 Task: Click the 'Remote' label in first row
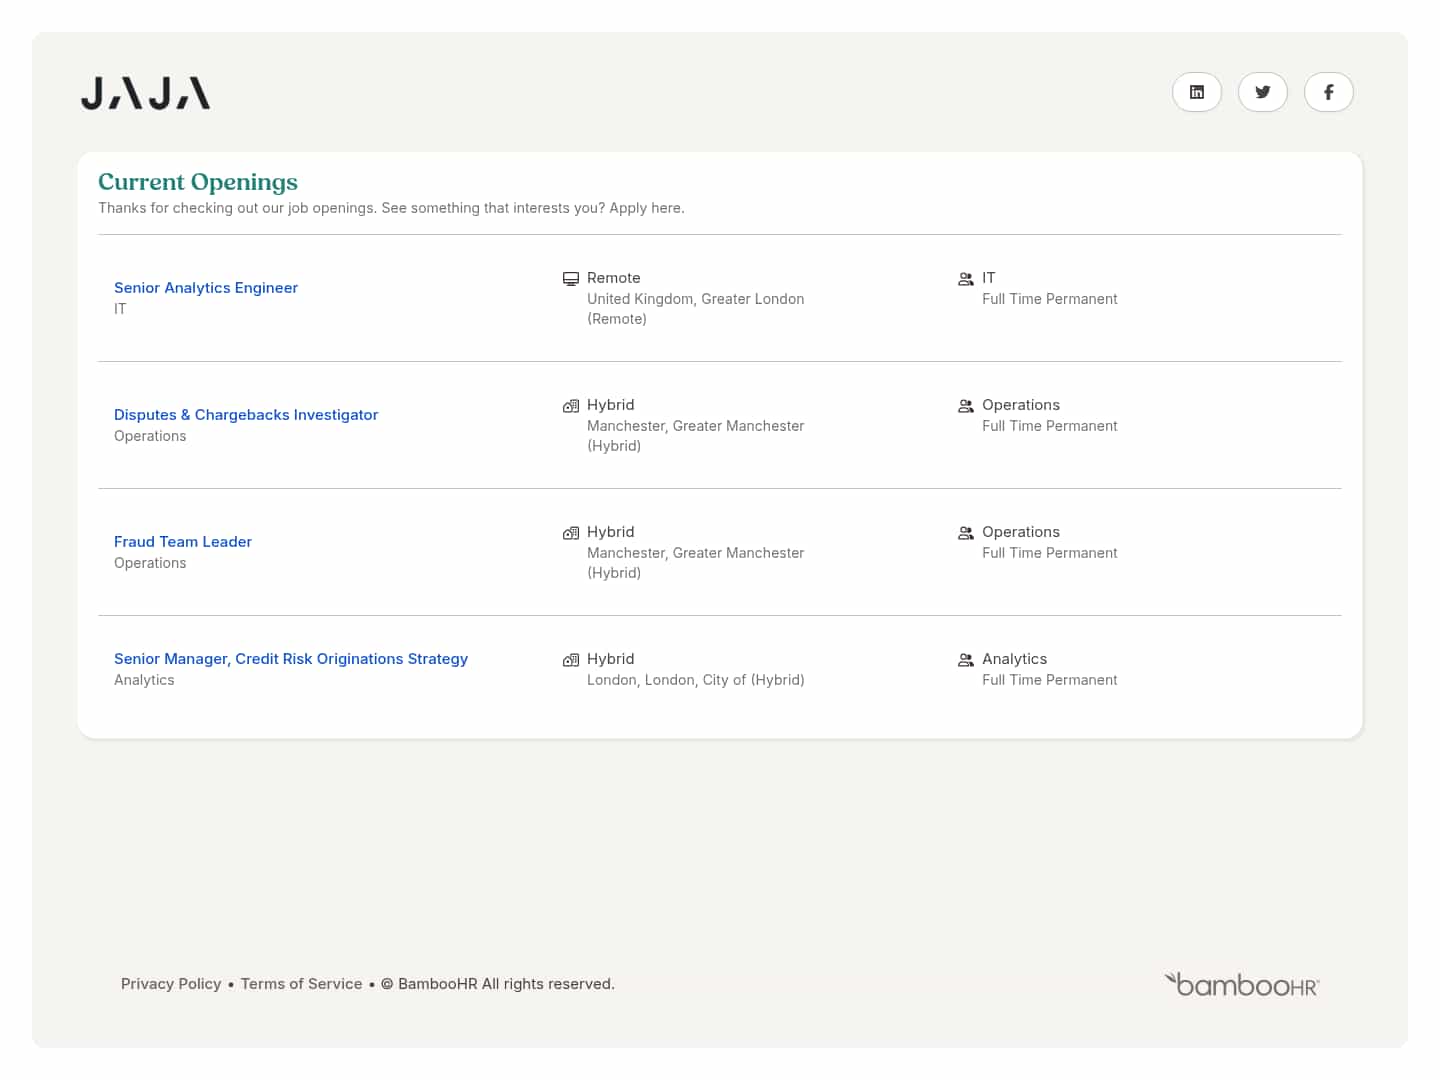pos(614,278)
